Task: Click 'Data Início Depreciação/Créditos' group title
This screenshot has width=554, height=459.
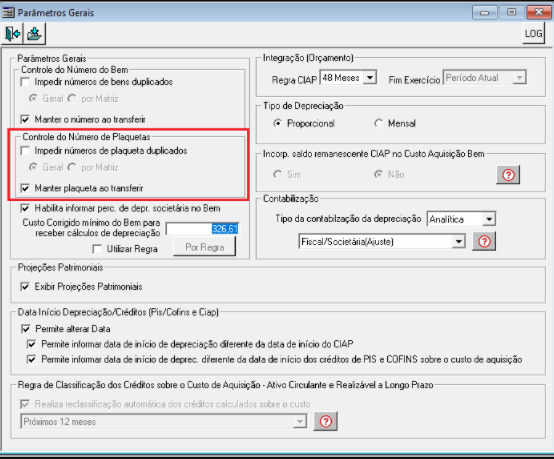Action: tap(118, 312)
